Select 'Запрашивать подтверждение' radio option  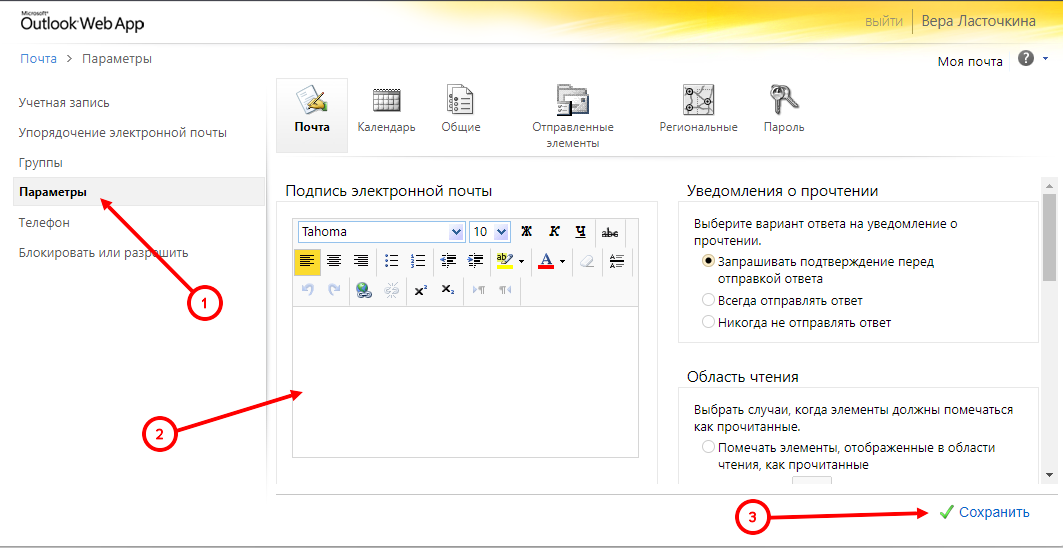[x=709, y=261]
